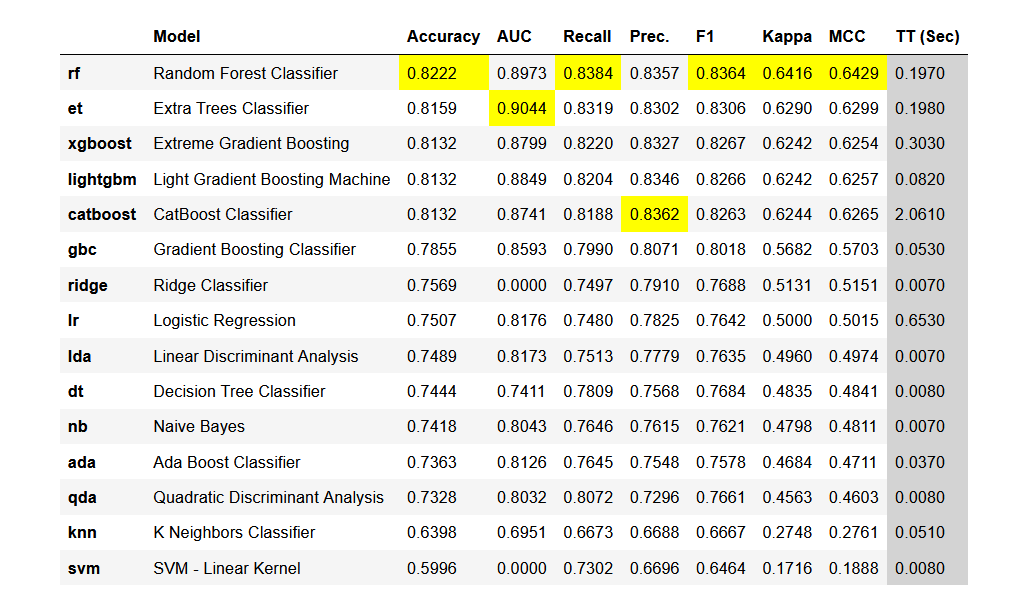Click the knn row index label
1031x597 pixels.
pos(82,532)
